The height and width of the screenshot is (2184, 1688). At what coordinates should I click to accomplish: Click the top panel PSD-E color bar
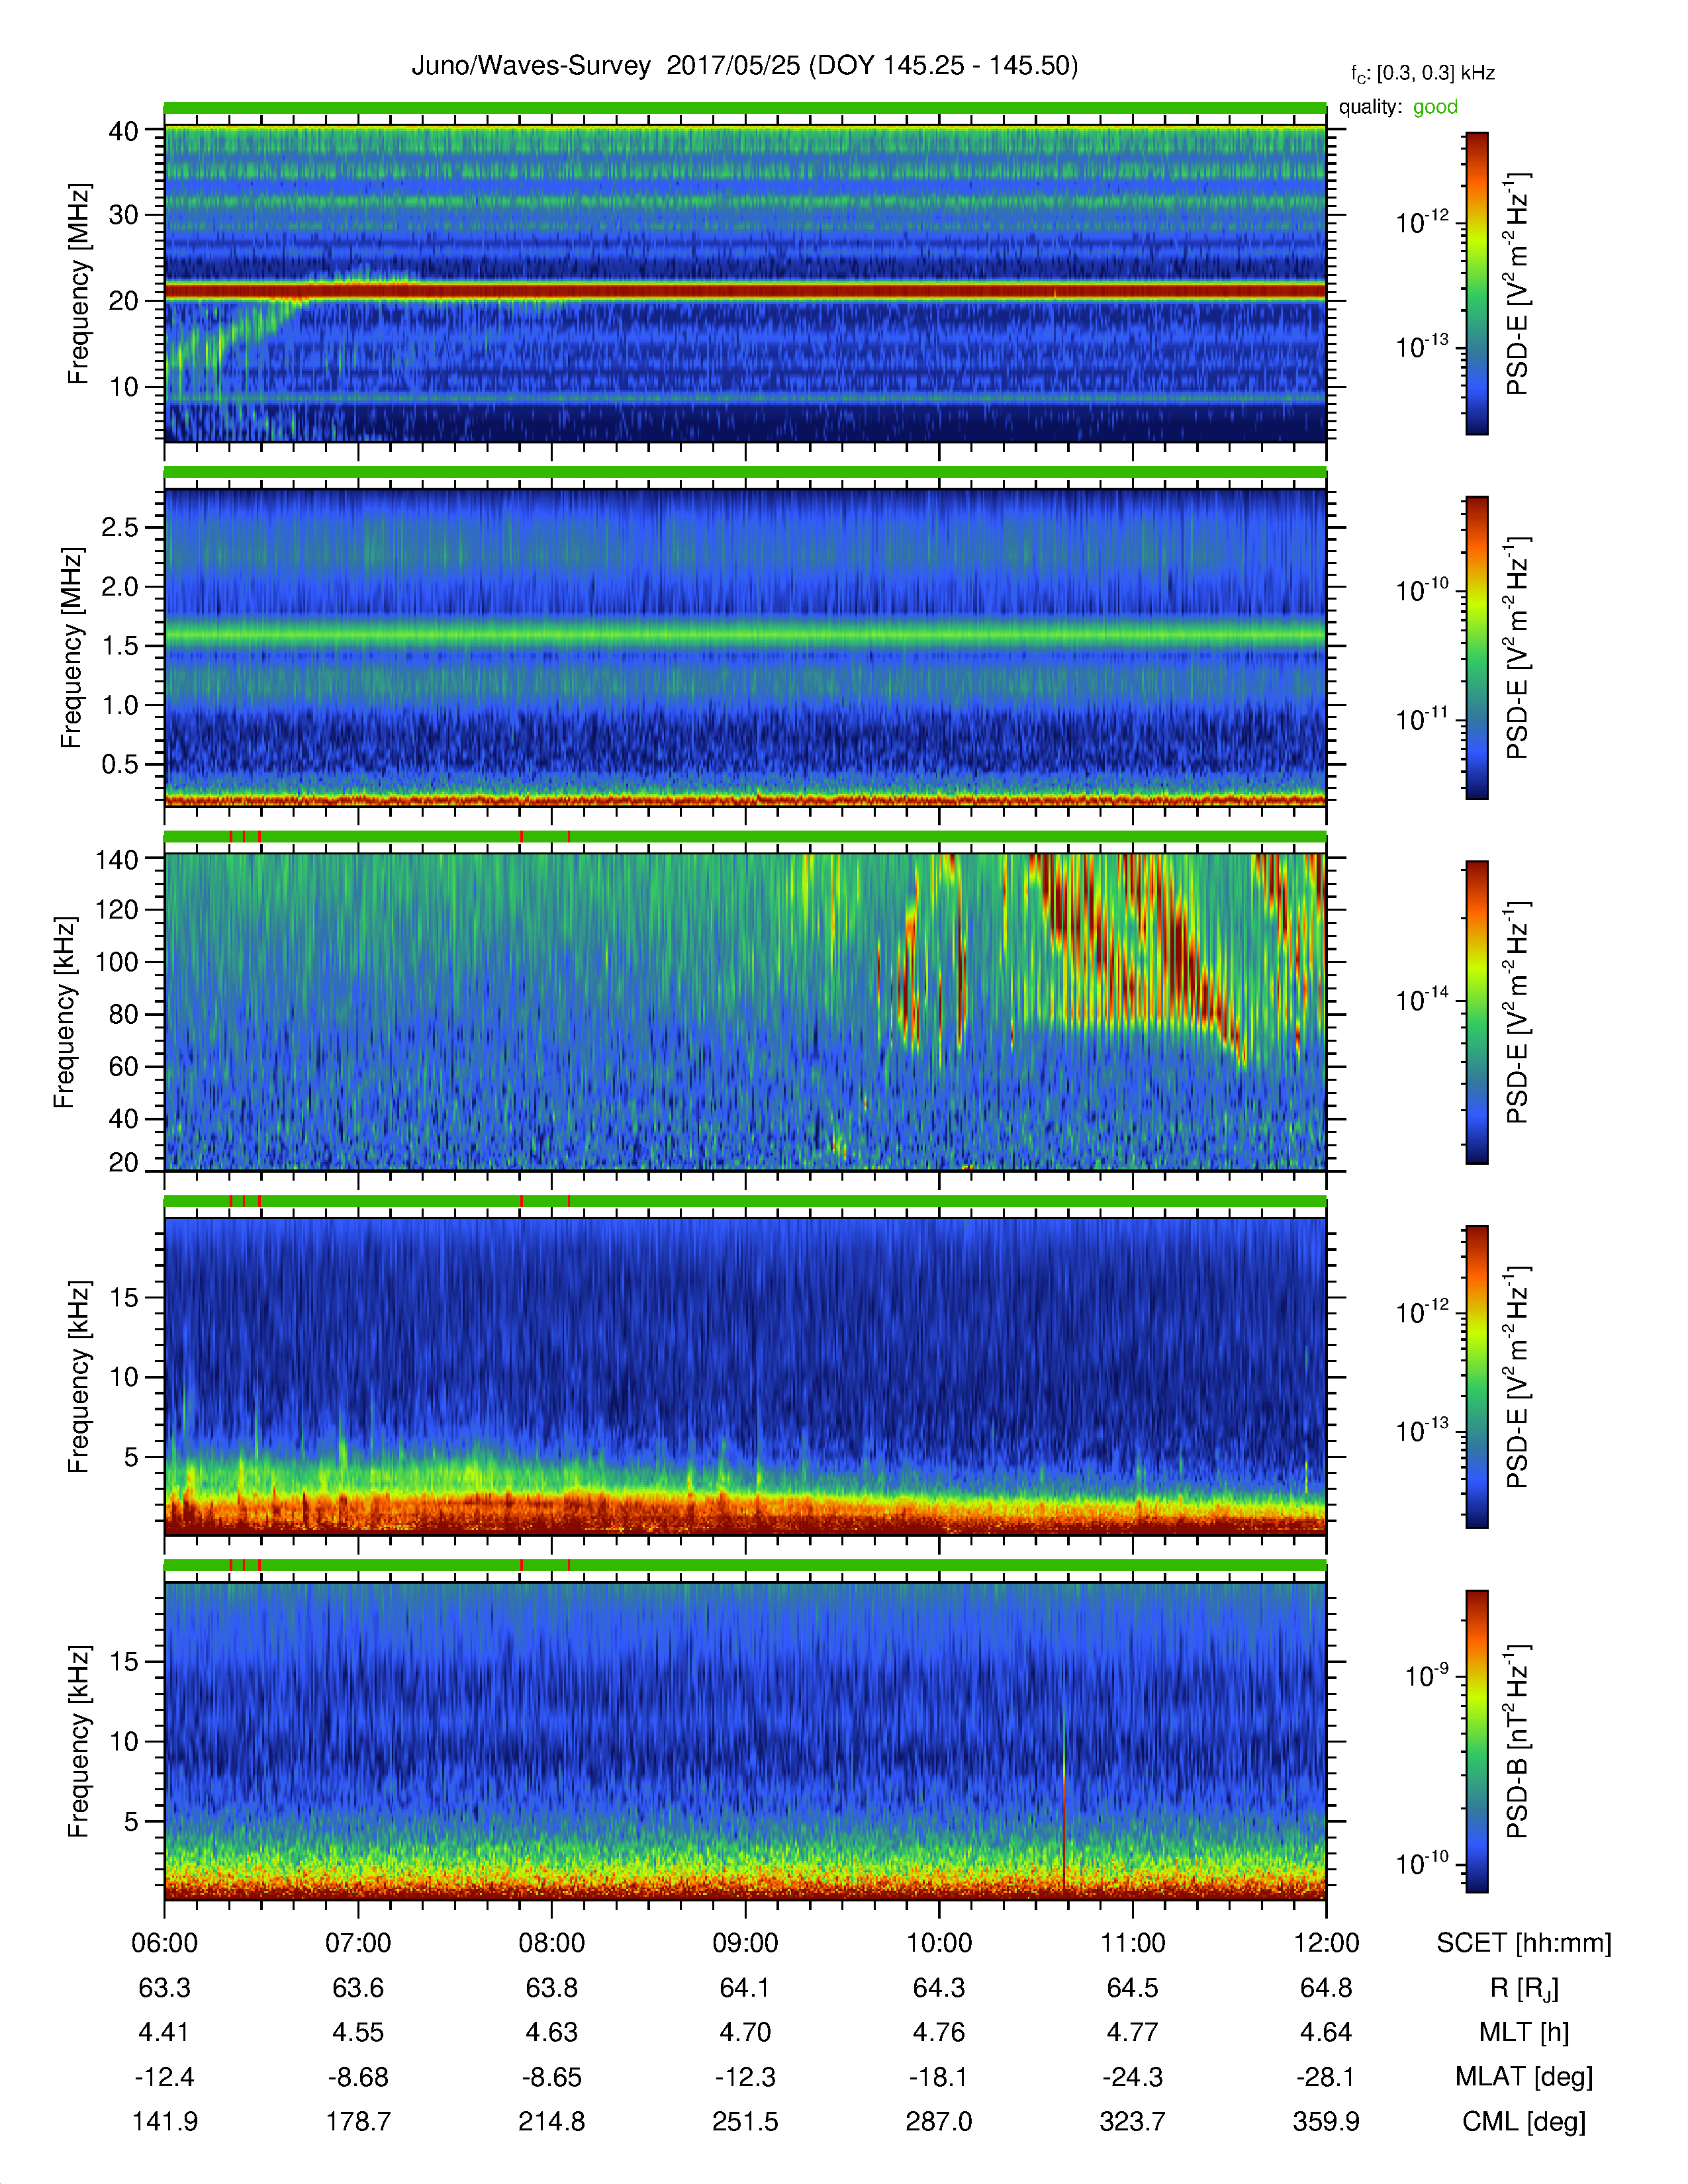1476,283
